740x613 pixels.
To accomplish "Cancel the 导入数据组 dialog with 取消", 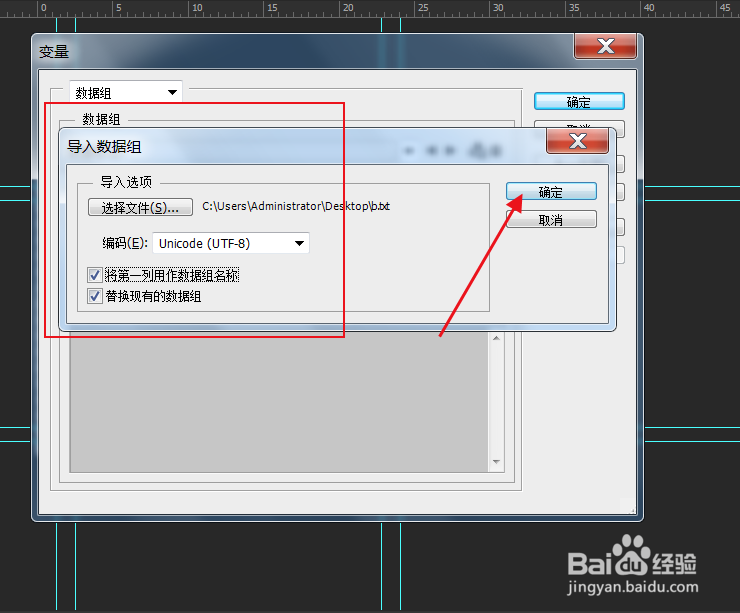I will point(551,219).
